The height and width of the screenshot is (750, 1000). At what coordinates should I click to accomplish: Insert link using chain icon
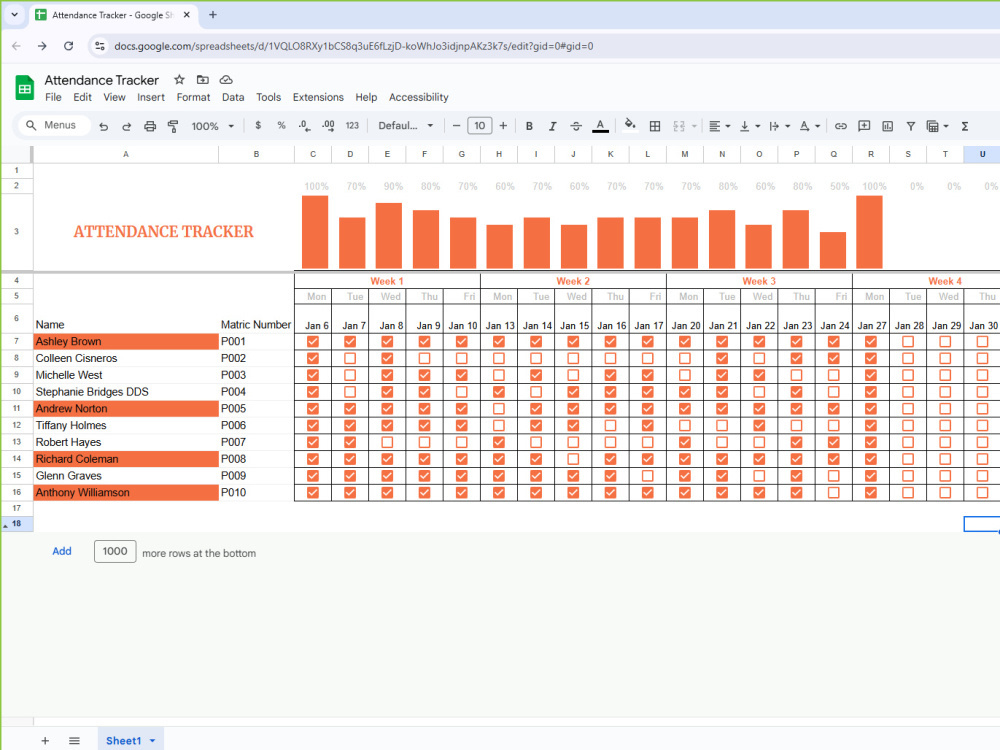pos(841,126)
